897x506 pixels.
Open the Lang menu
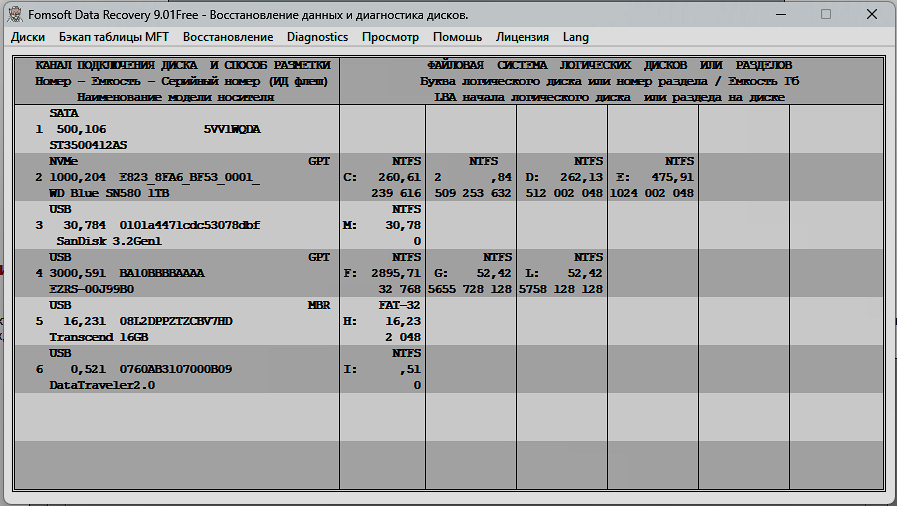[x=576, y=37]
